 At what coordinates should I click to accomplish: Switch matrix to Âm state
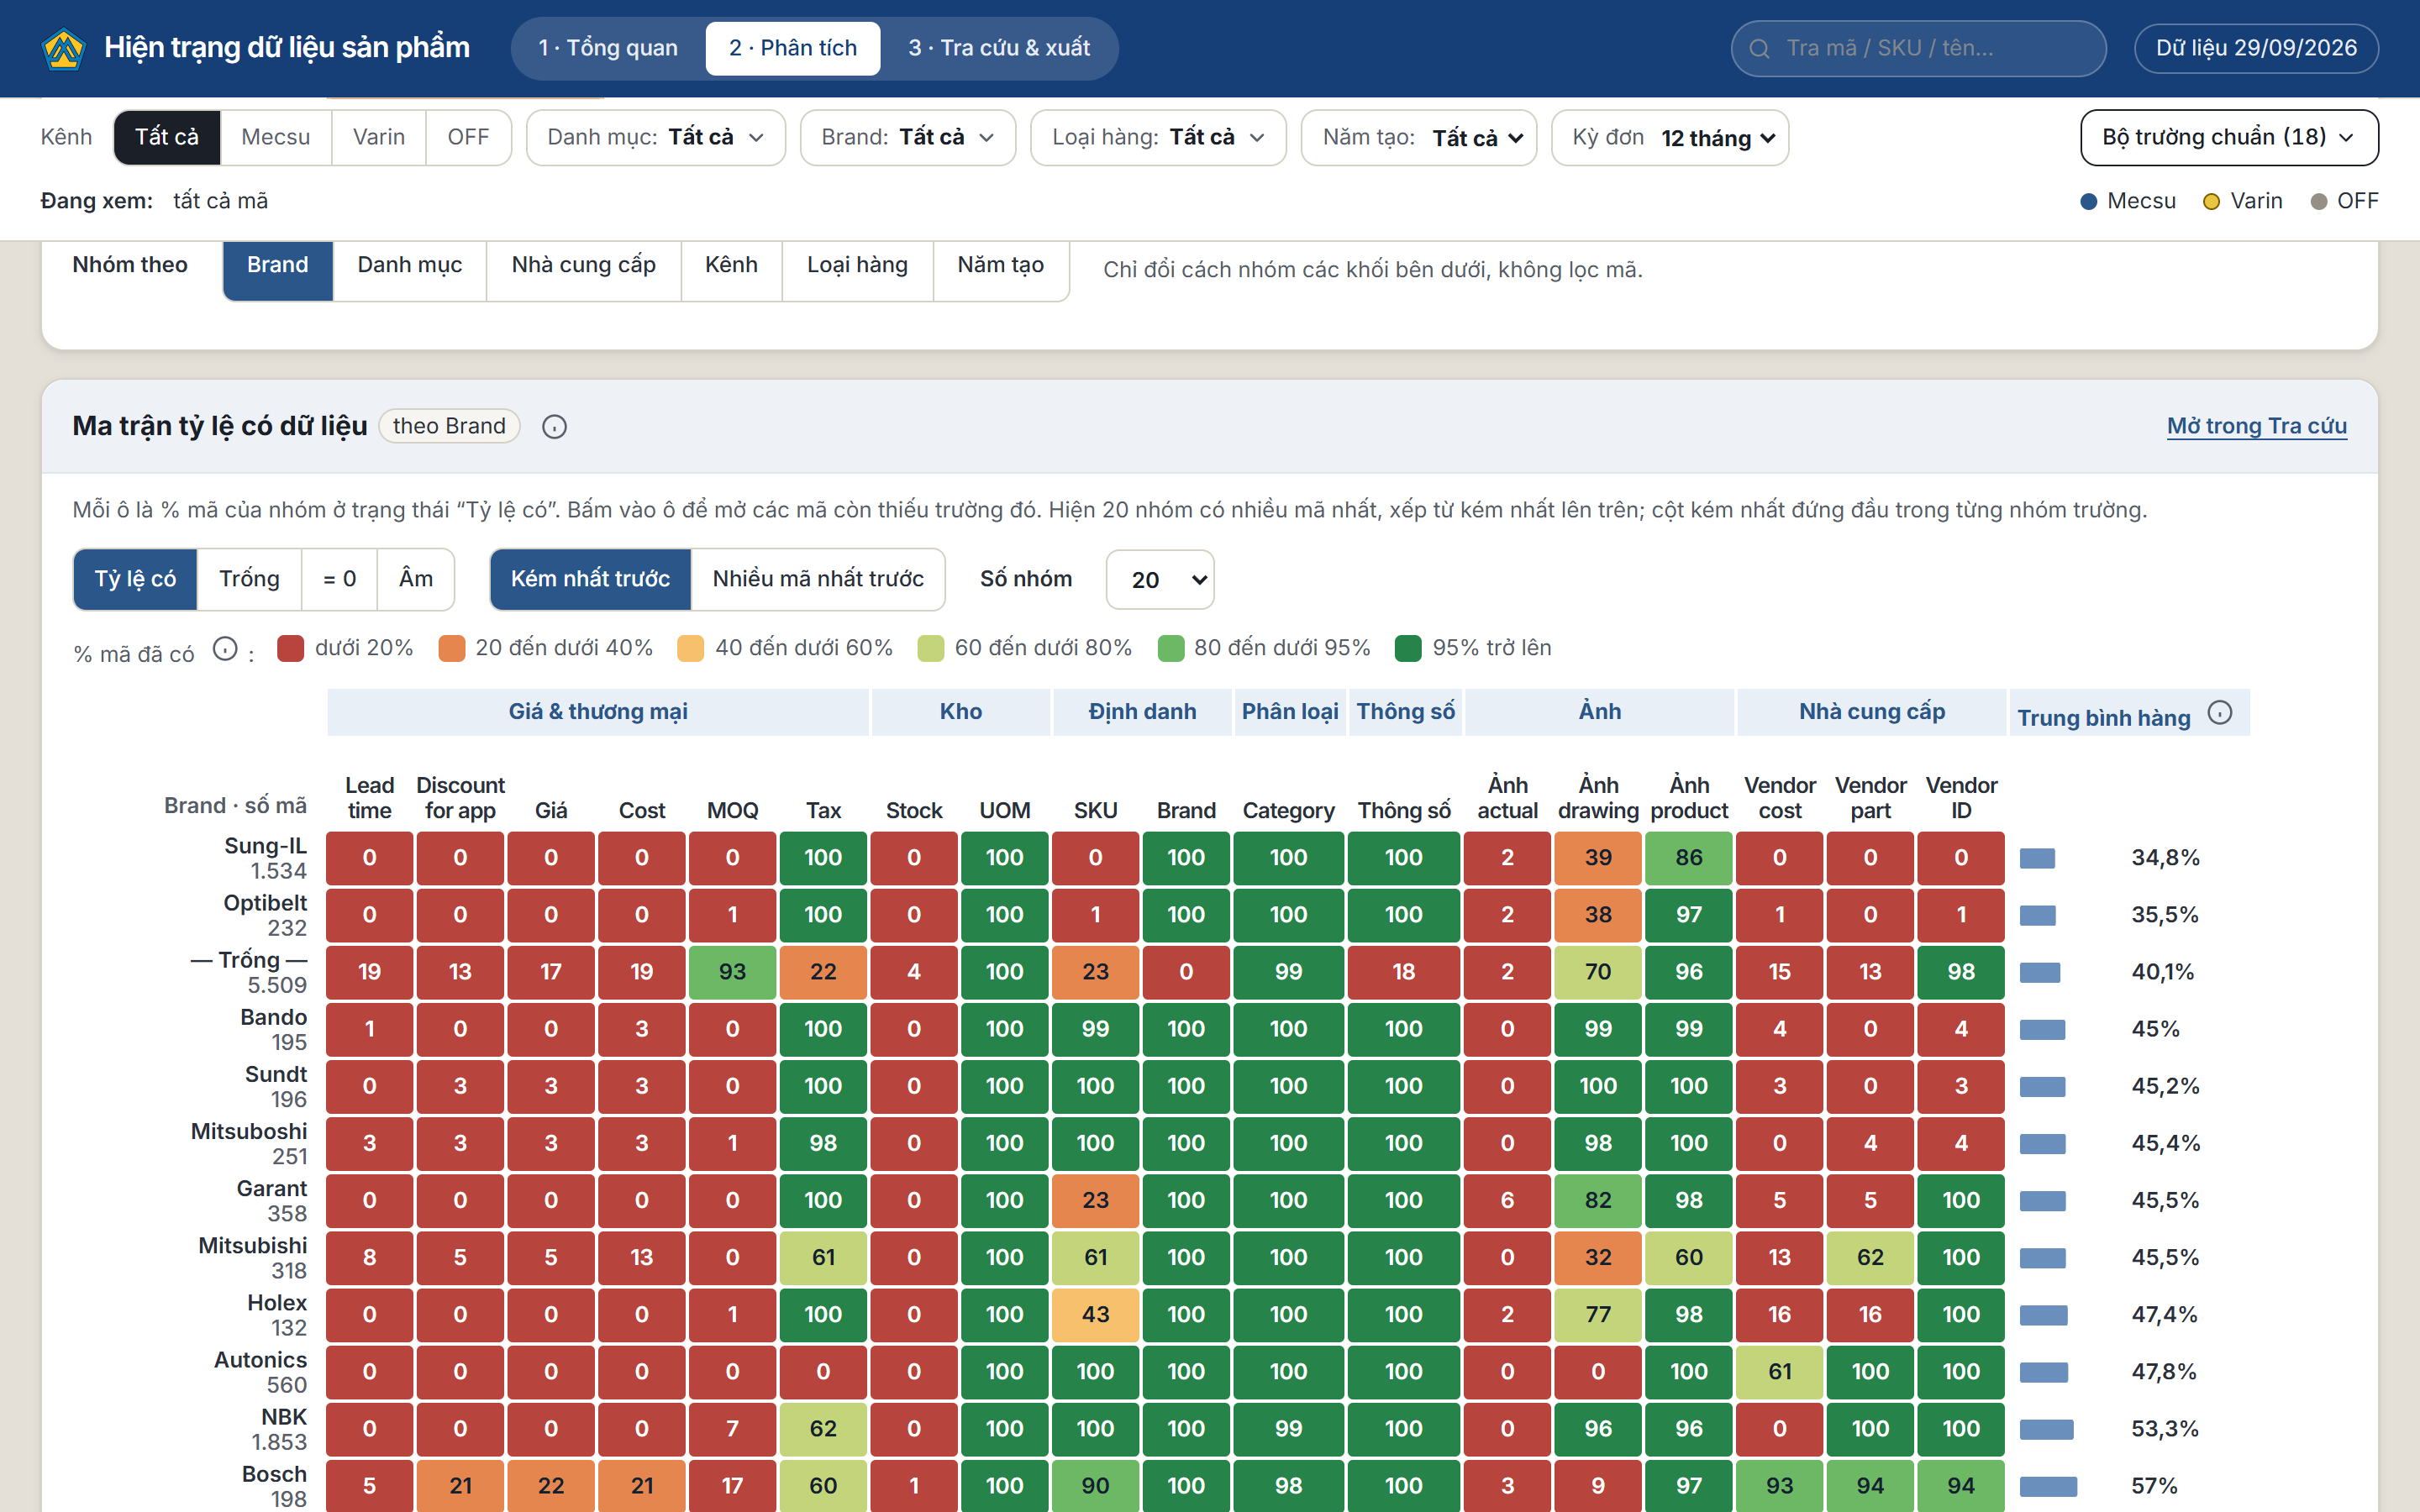(416, 579)
